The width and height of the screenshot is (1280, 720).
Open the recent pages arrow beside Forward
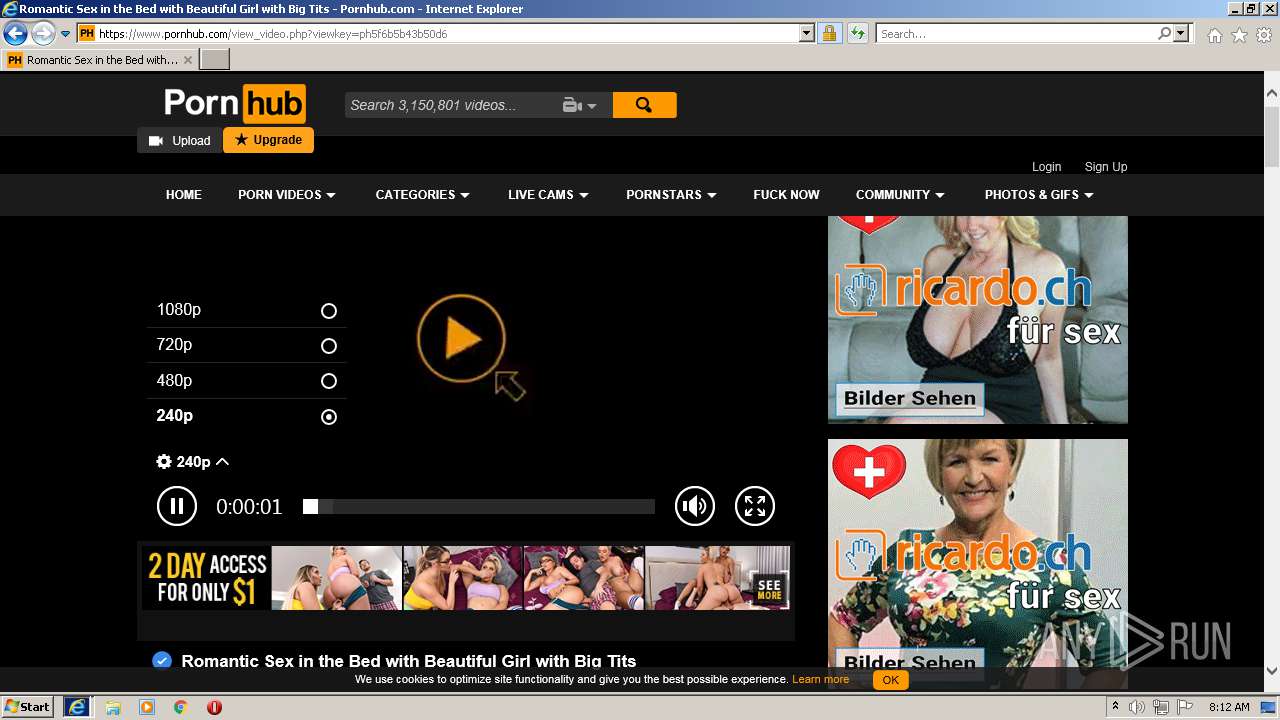[x=65, y=34]
